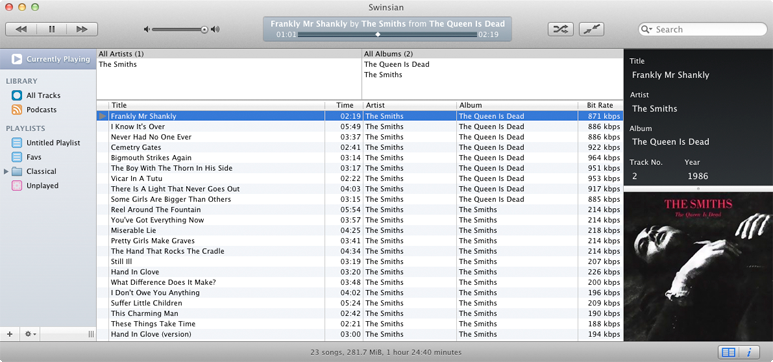Screen dimensions: 773x362
Task: Open the gear actions dropdown menu
Action: (x=31, y=334)
